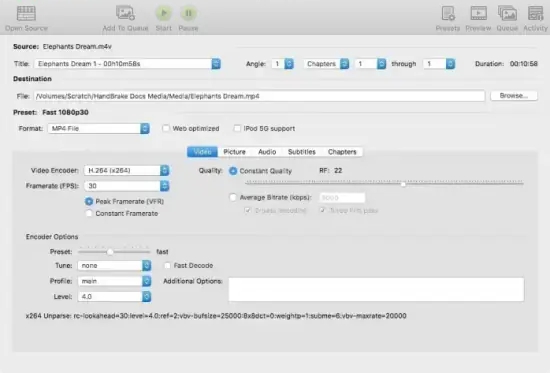Open the Angle dropdown
This screenshot has width=550, height=373.
coord(283,64)
